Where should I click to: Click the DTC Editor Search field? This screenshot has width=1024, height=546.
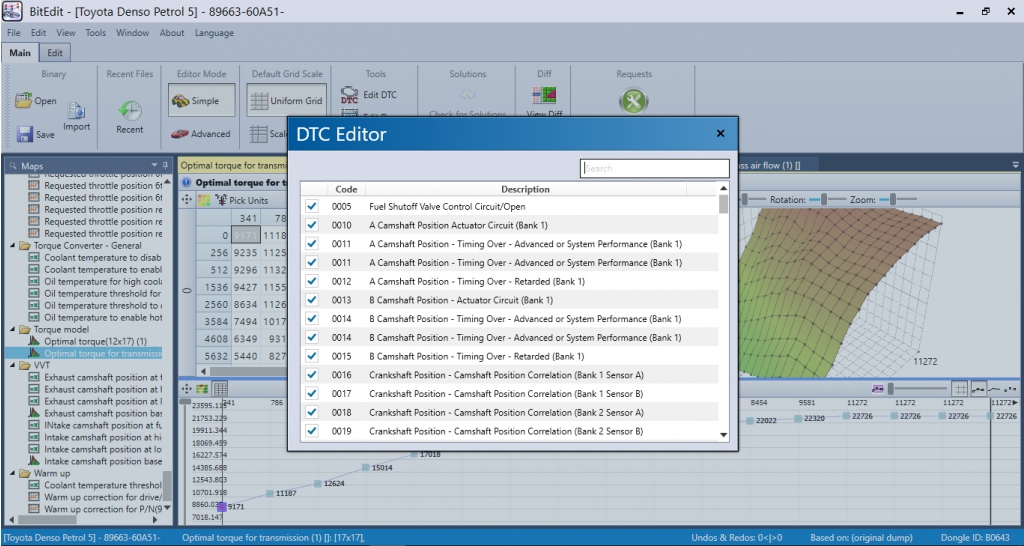pos(655,169)
